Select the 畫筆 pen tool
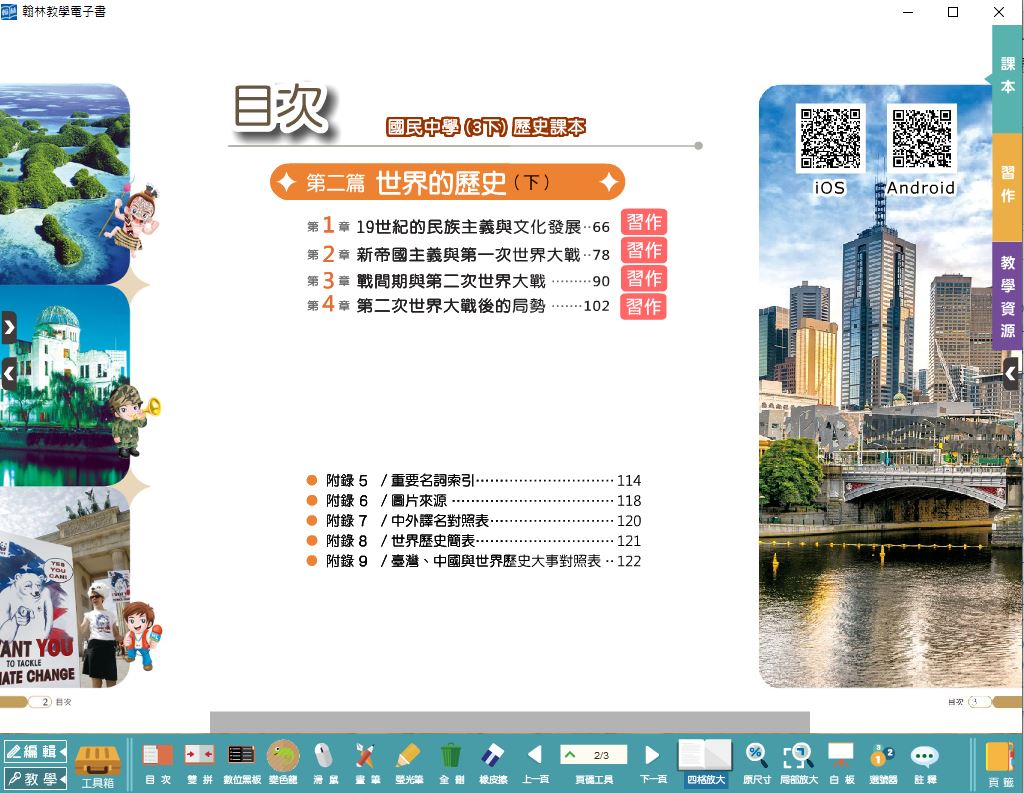Image resolution: width=1024 pixels, height=793 pixels. point(365,761)
